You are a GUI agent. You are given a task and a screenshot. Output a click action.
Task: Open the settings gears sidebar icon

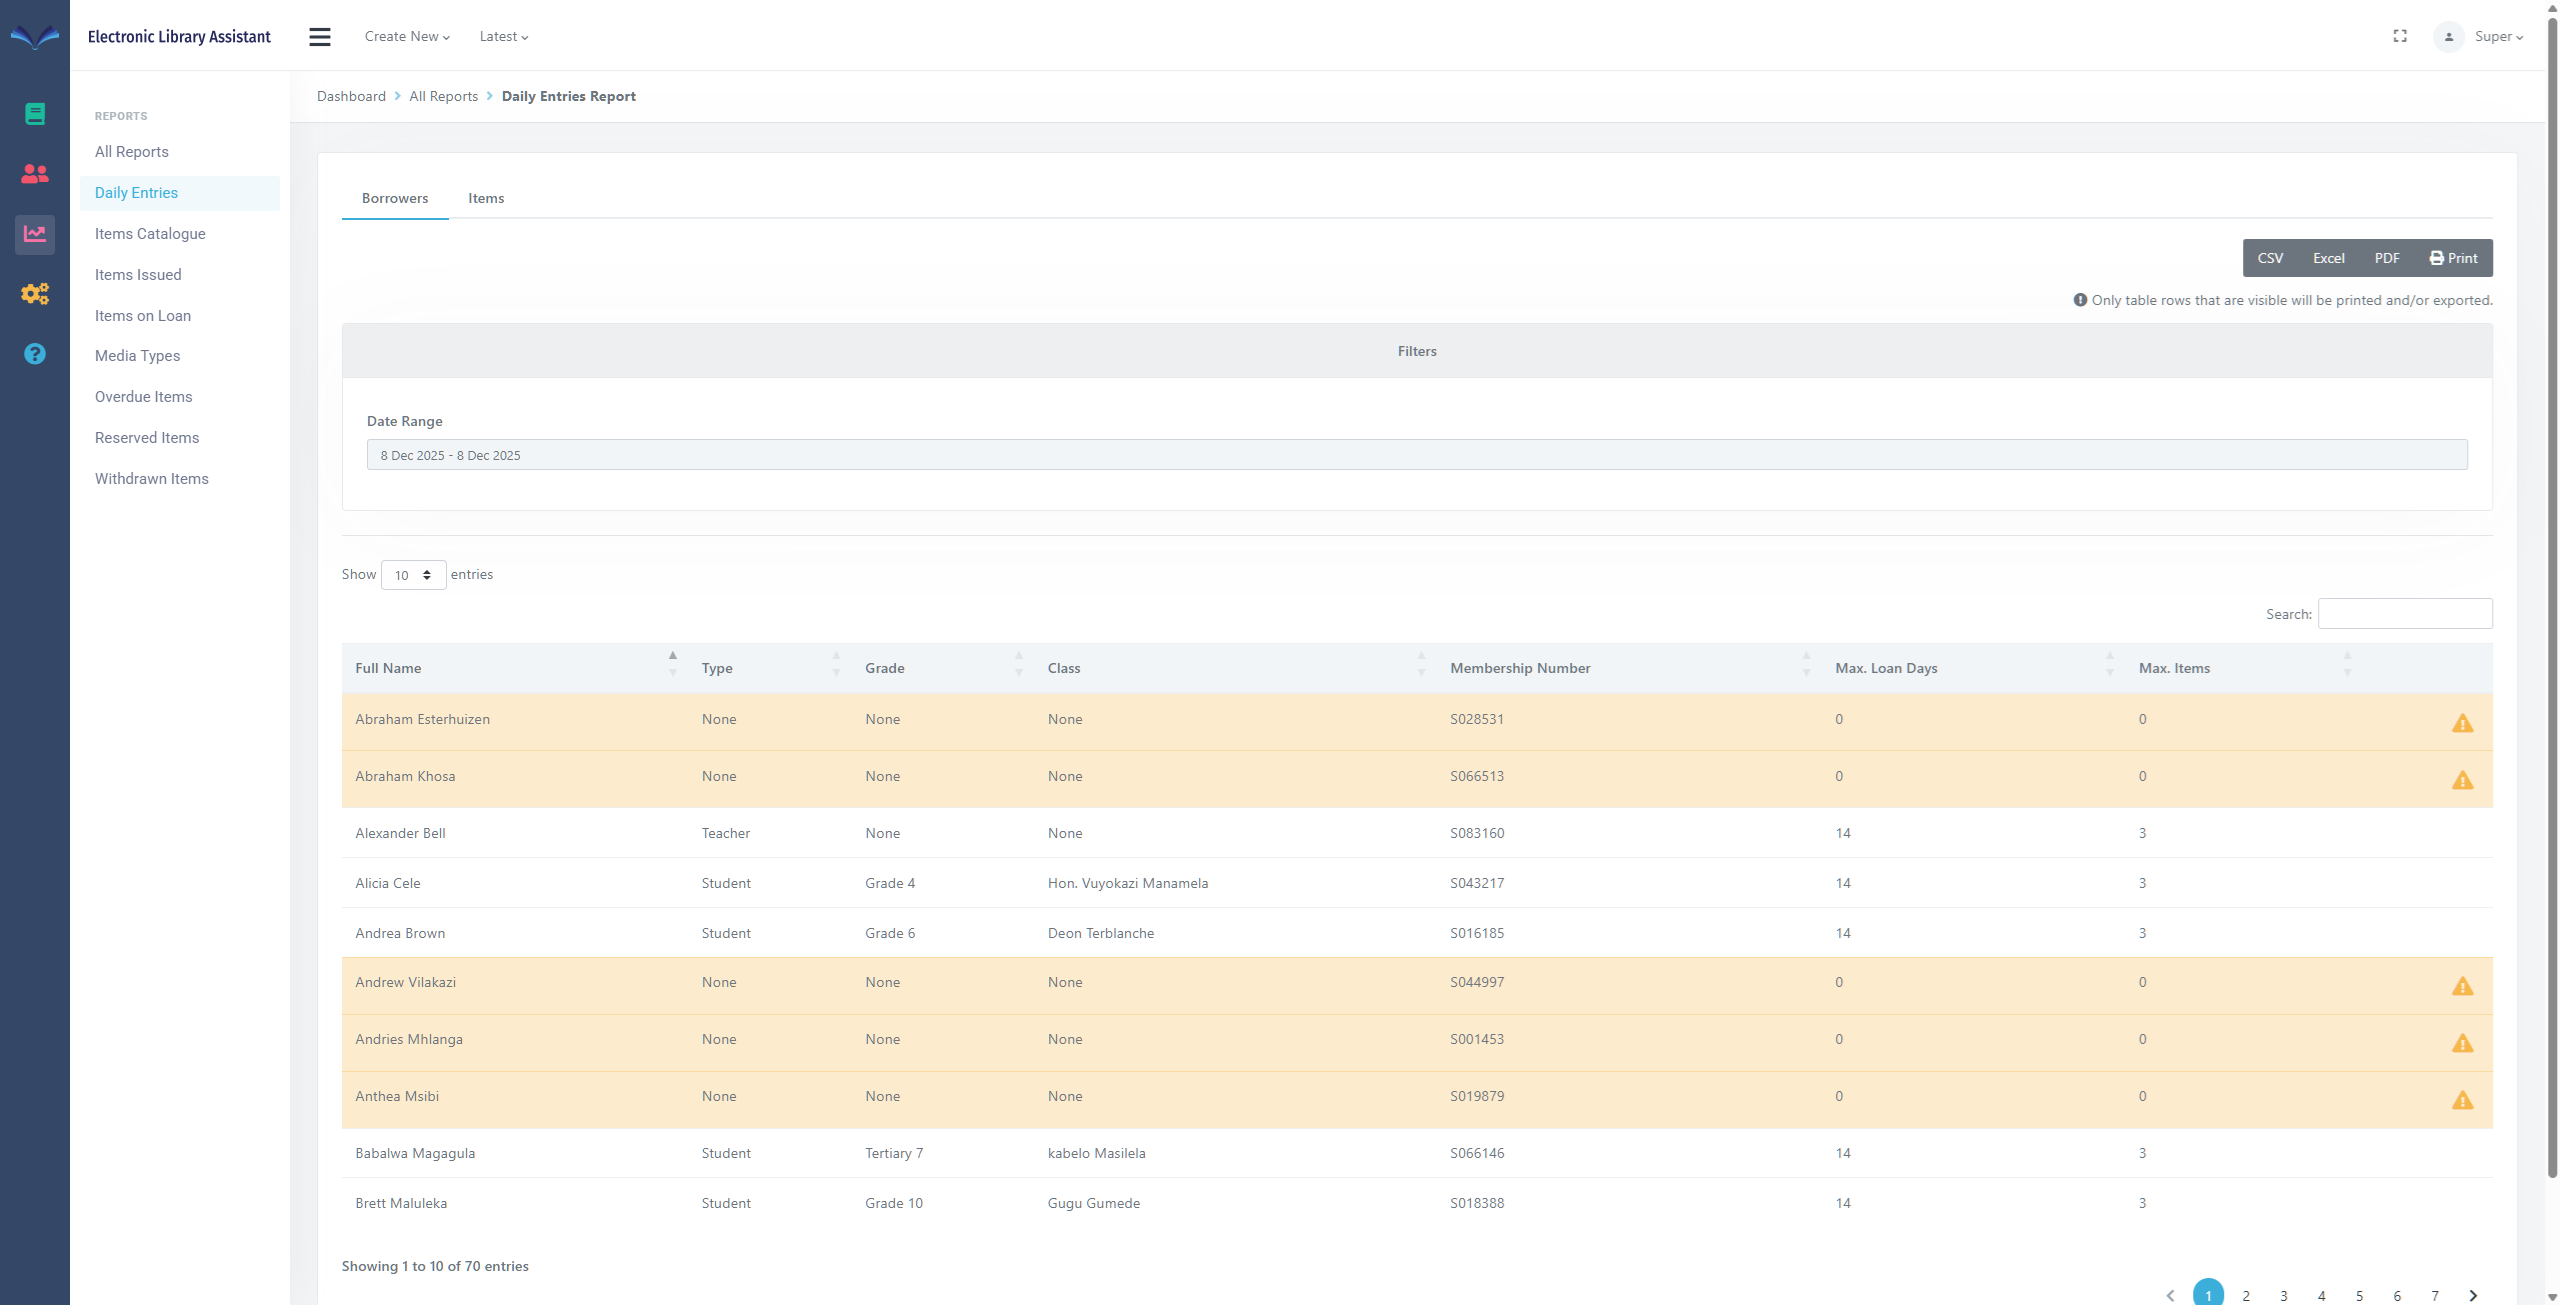coord(35,294)
